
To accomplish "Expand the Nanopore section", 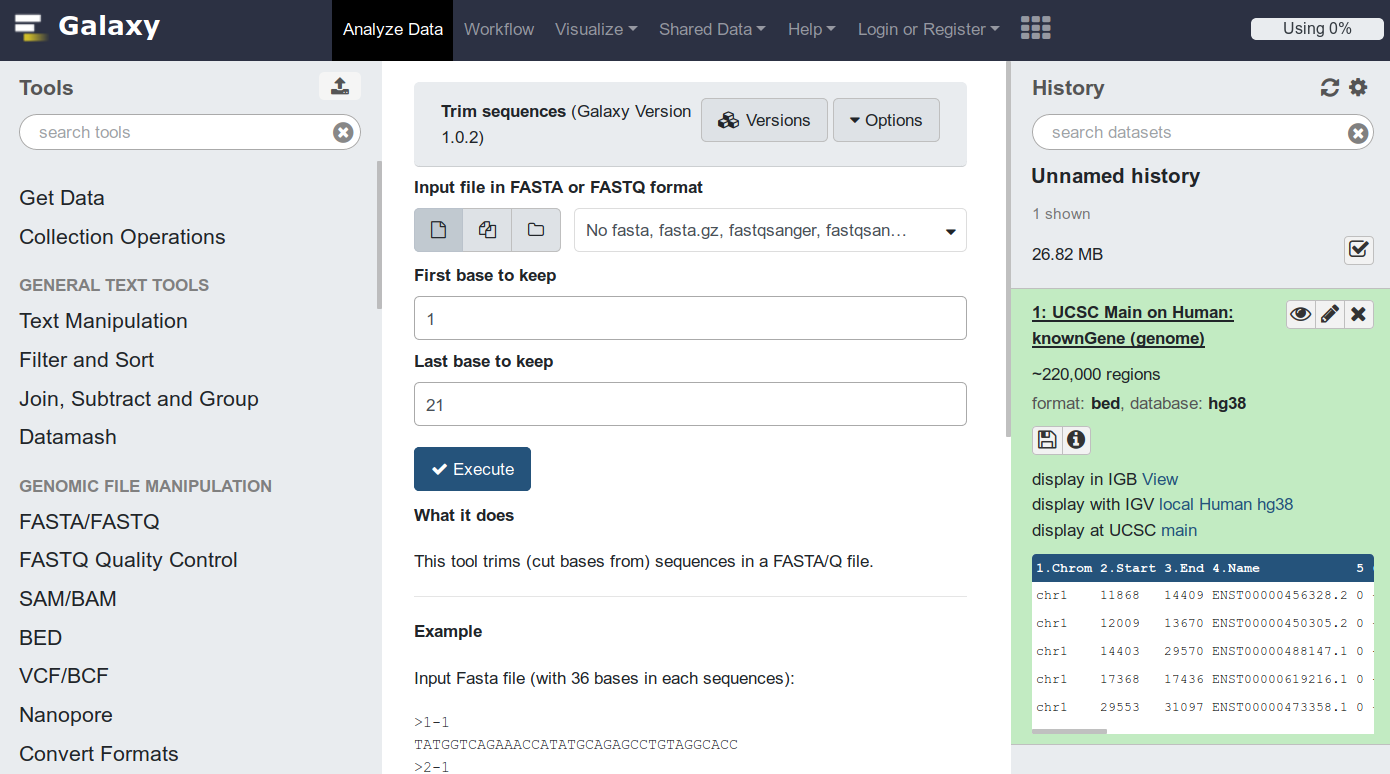I will [66, 715].
